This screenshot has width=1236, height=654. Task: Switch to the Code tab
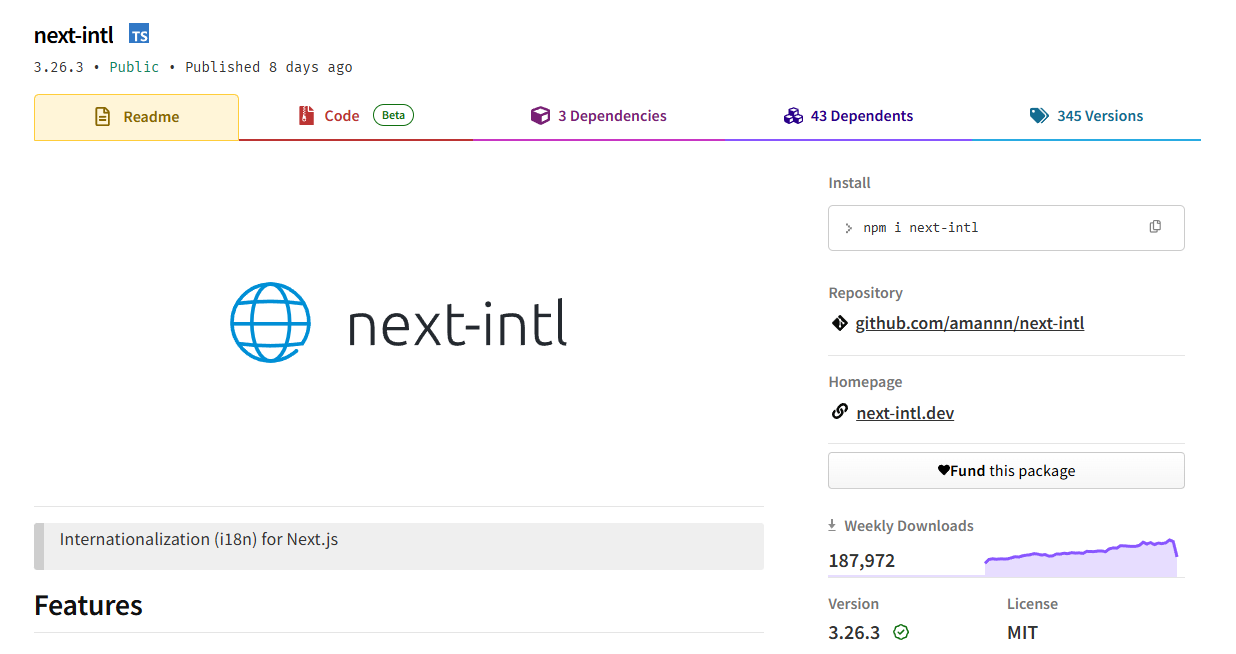click(355, 116)
